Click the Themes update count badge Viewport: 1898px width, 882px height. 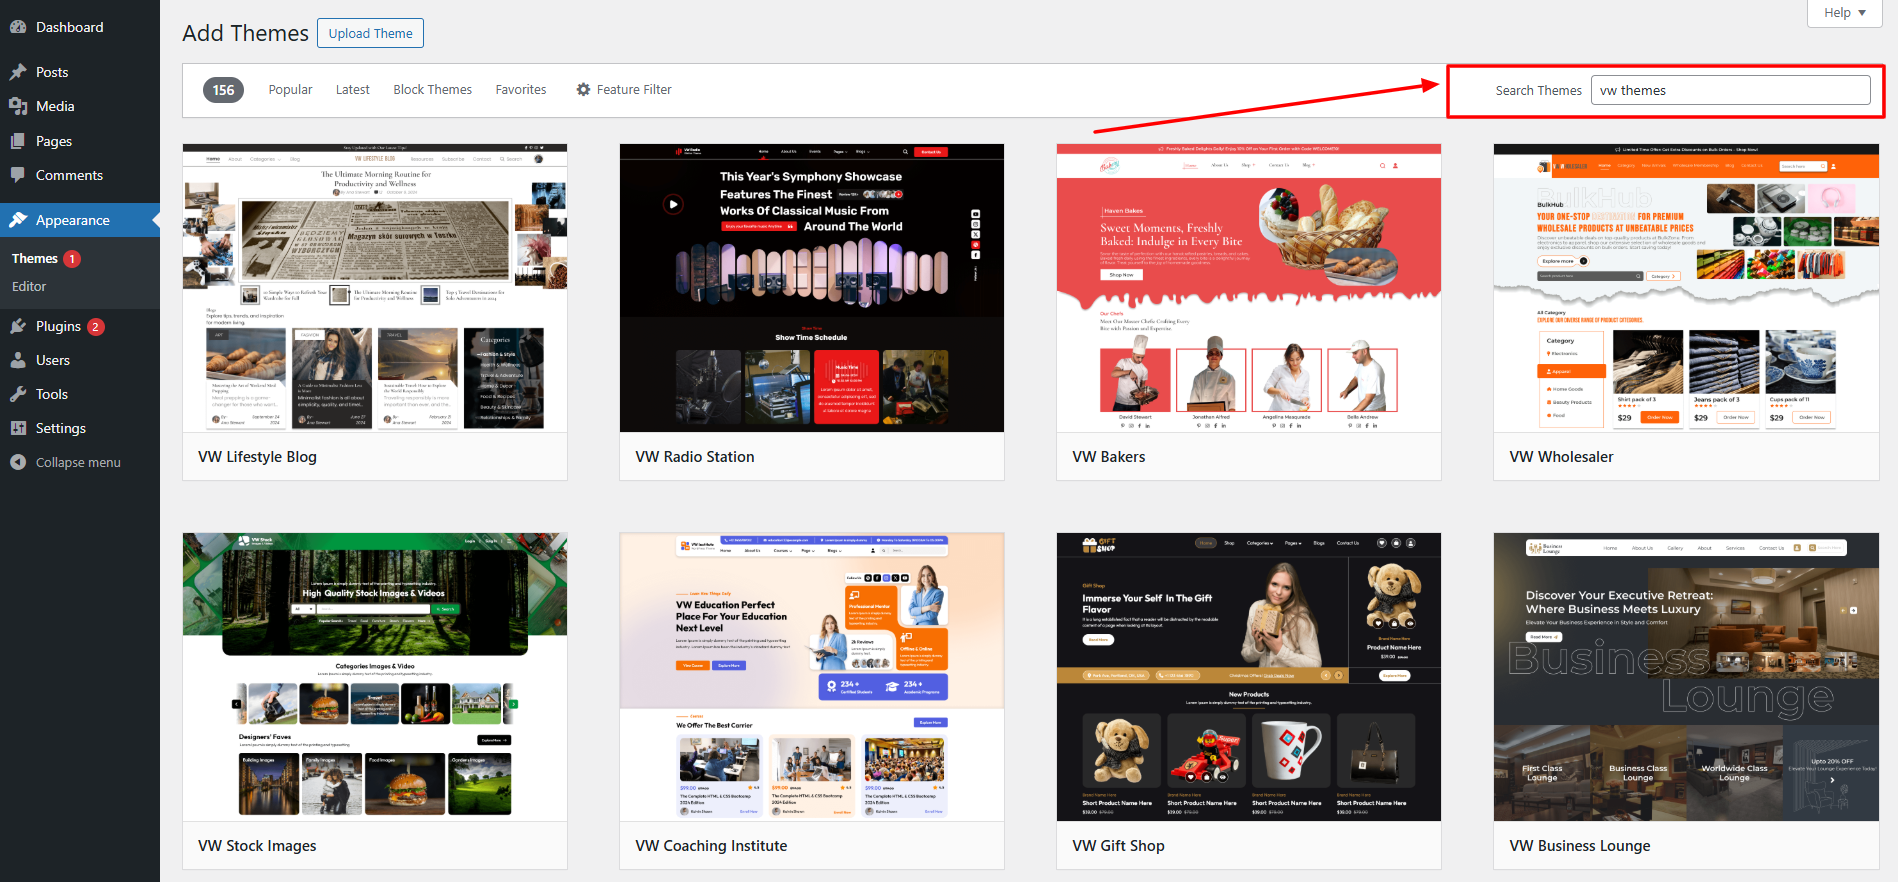pos(72,259)
